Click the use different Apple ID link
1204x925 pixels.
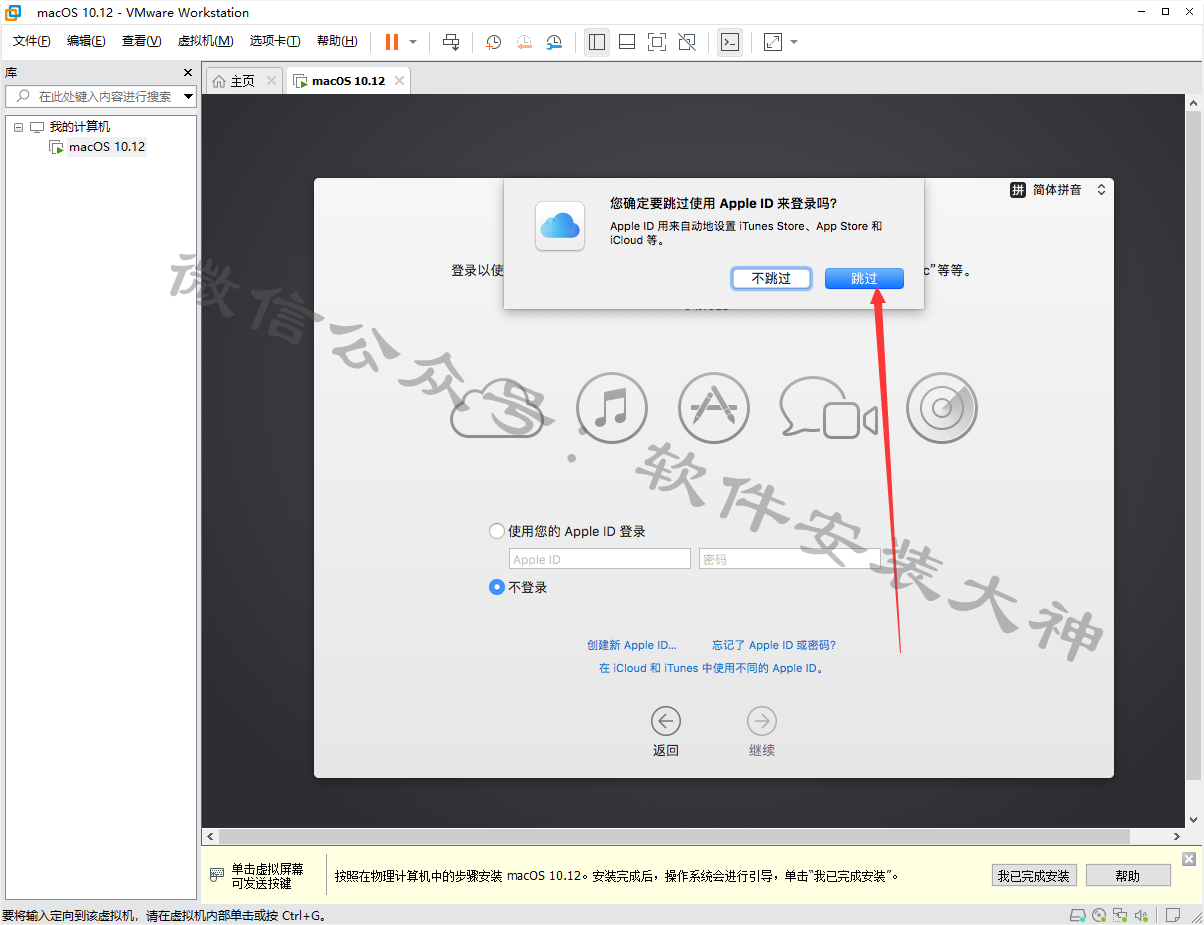click(712, 668)
